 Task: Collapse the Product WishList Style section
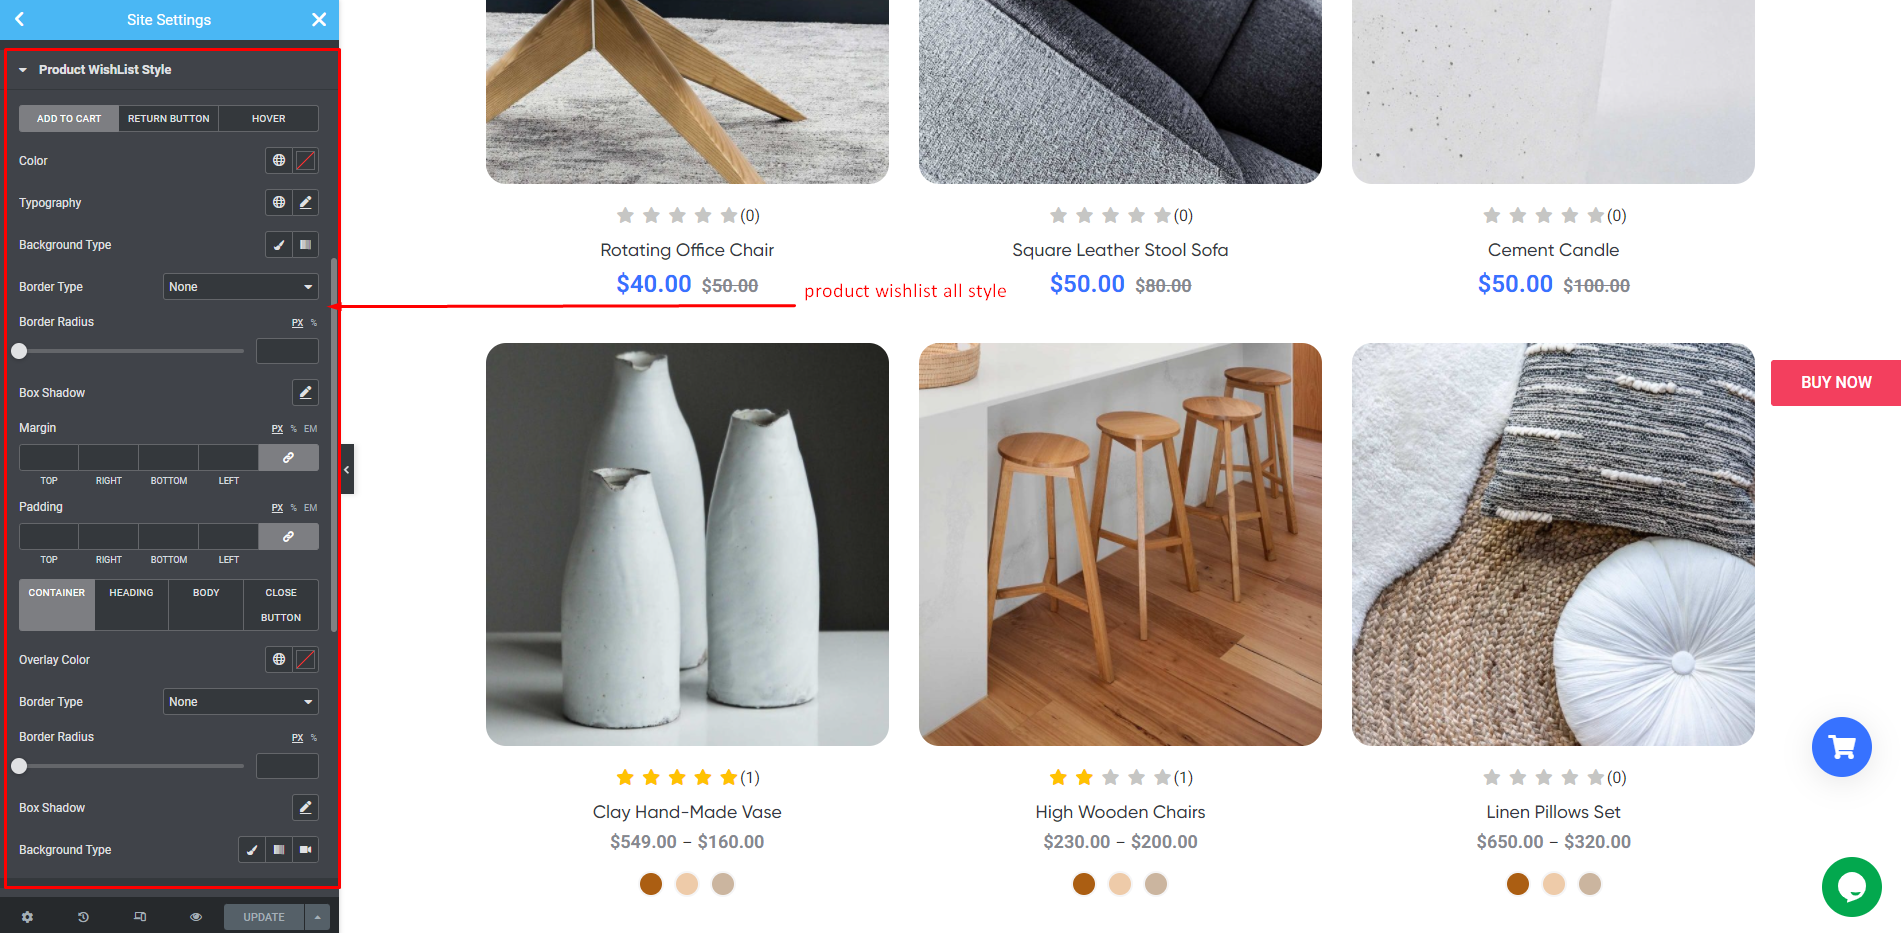pyautogui.click(x=23, y=70)
